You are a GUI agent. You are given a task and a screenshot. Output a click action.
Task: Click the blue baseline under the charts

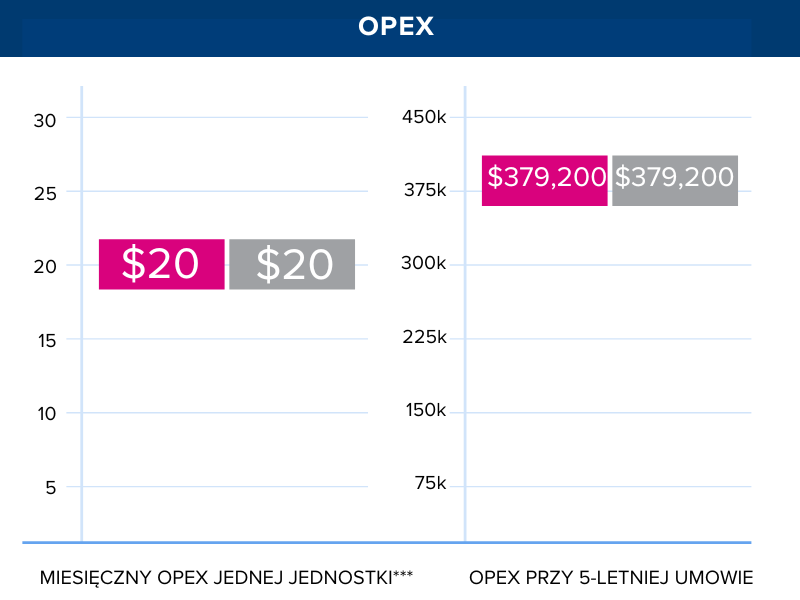(x=400, y=543)
